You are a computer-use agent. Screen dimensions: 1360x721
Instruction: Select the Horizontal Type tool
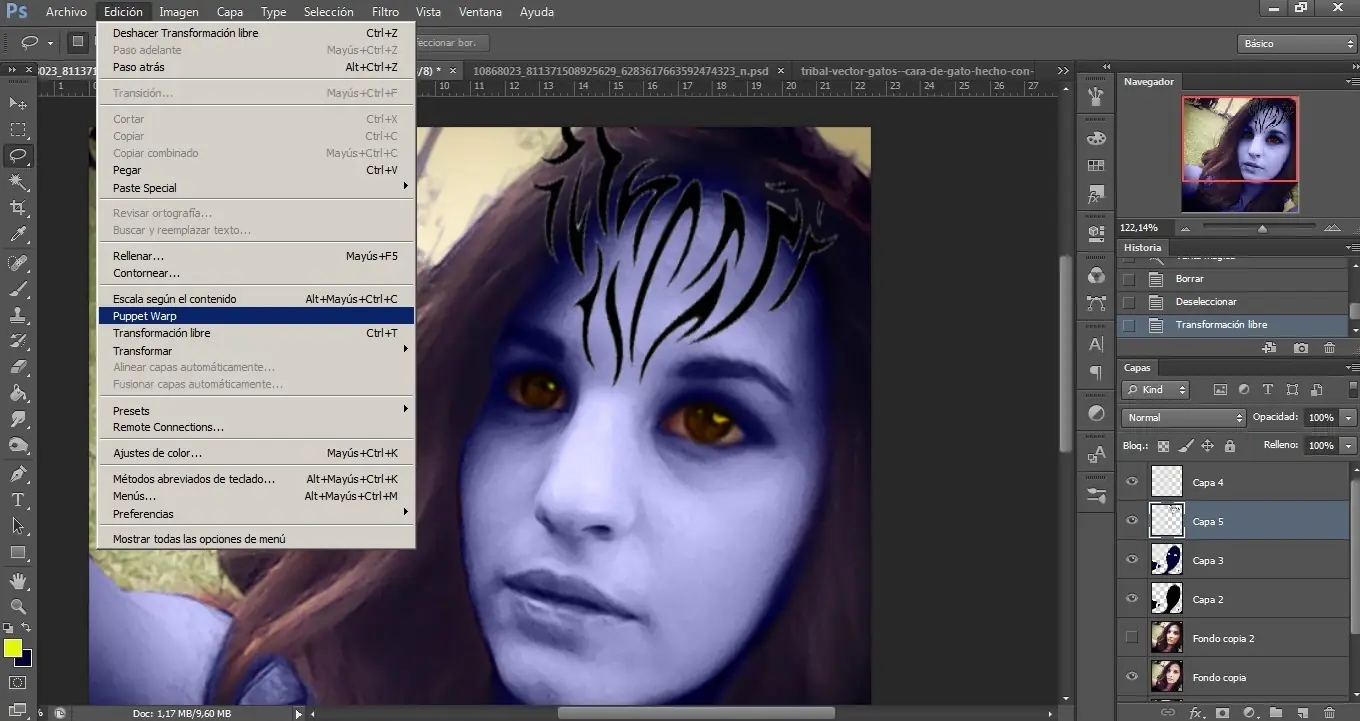coord(18,499)
